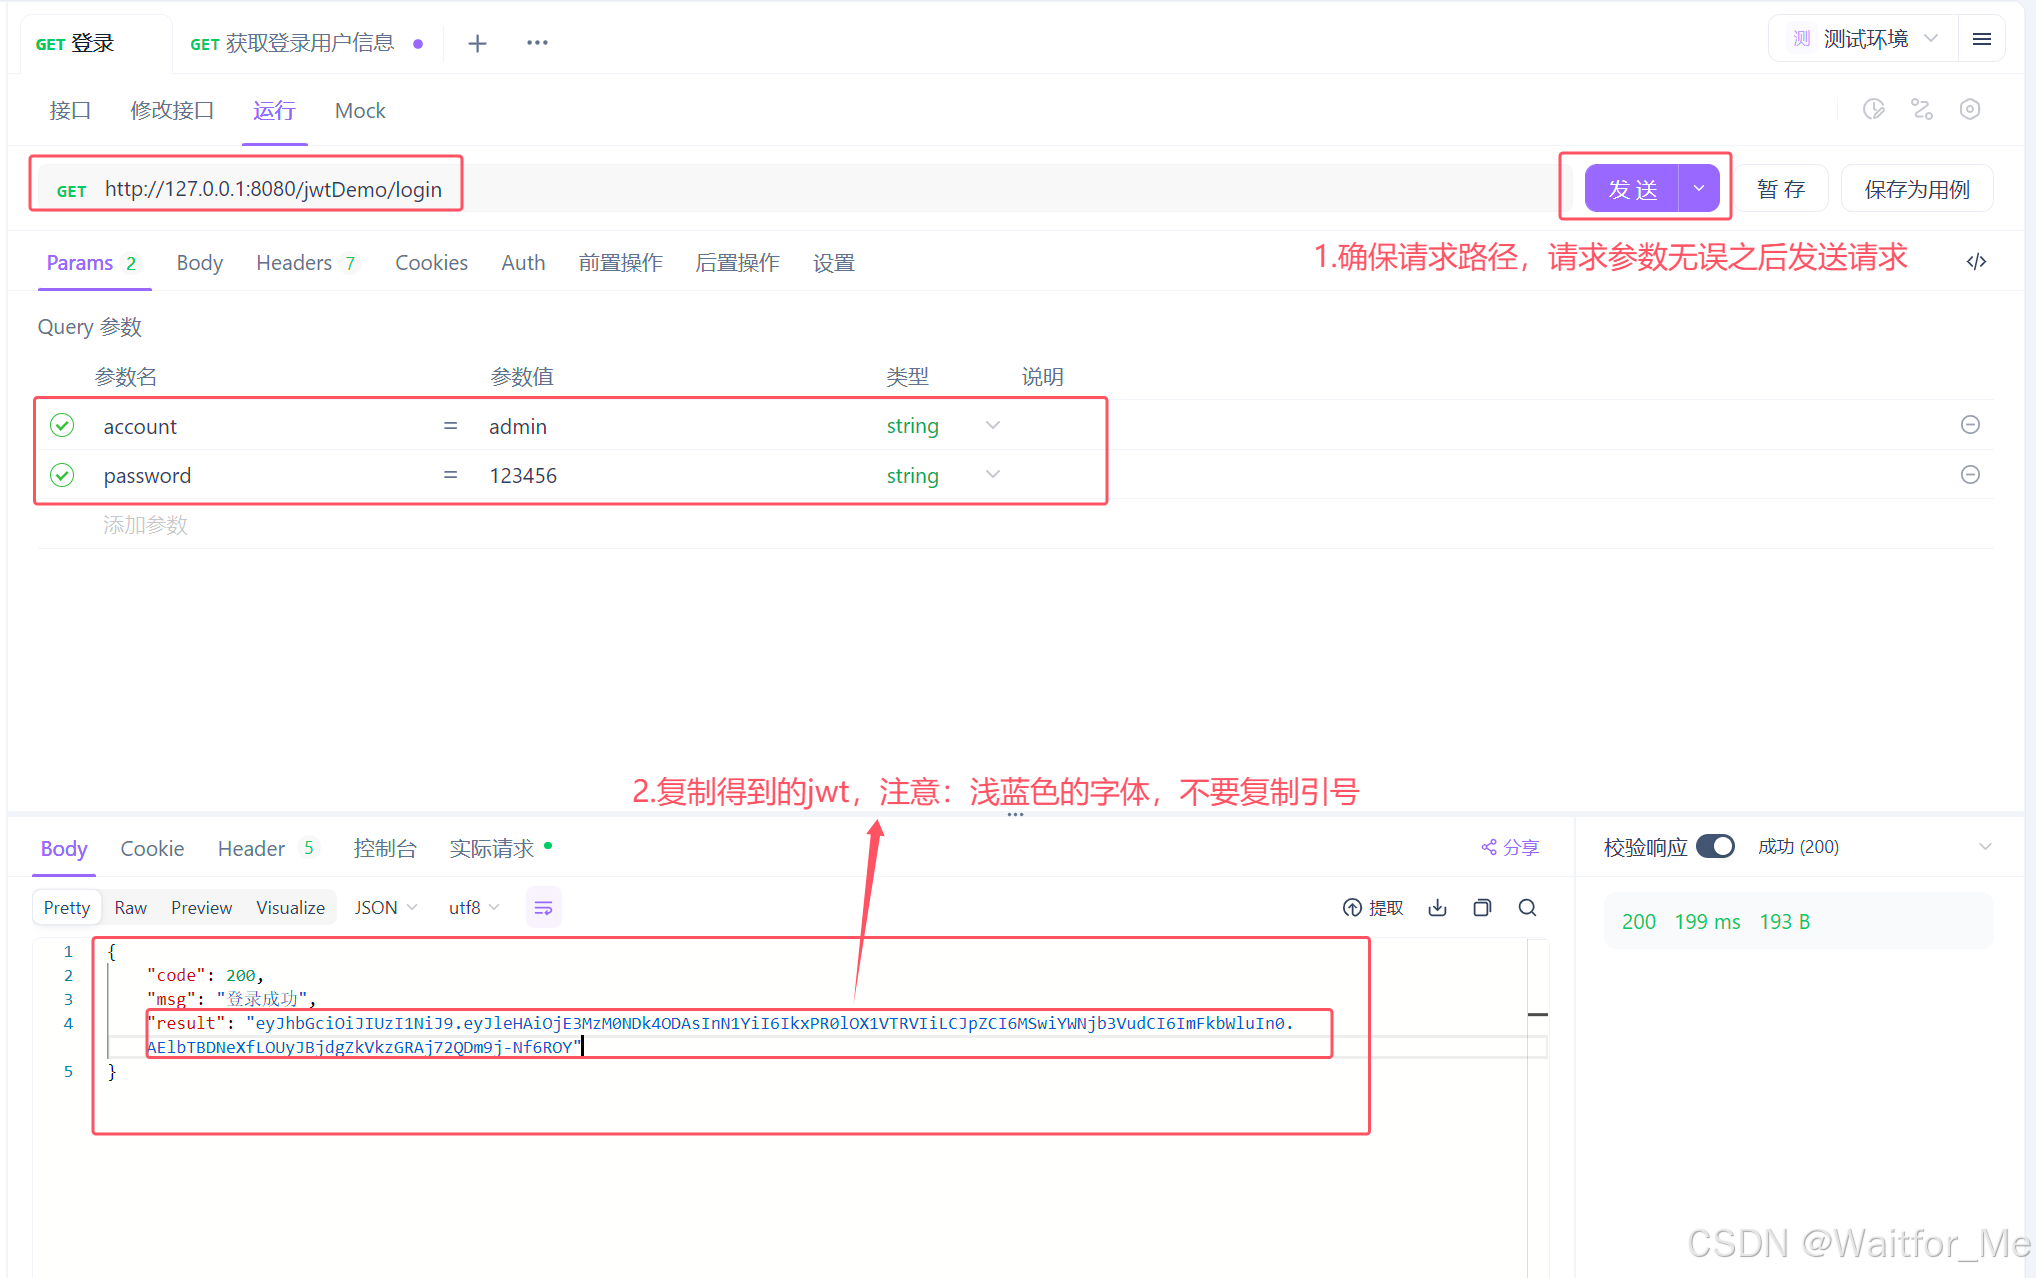Click the share branch icon in the top right

click(x=1922, y=110)
